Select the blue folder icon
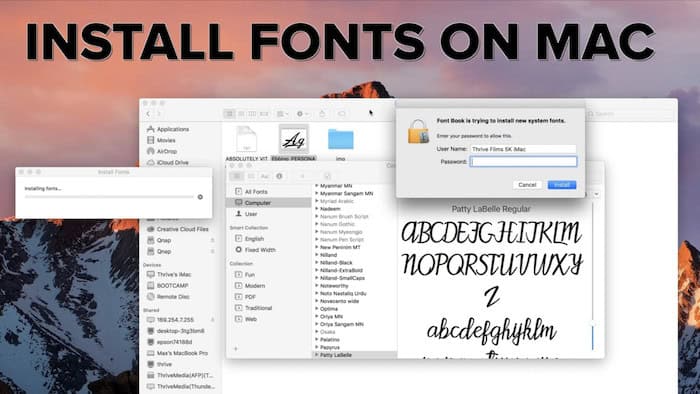The width and height of the screenshot is (700, 394). 341,140
